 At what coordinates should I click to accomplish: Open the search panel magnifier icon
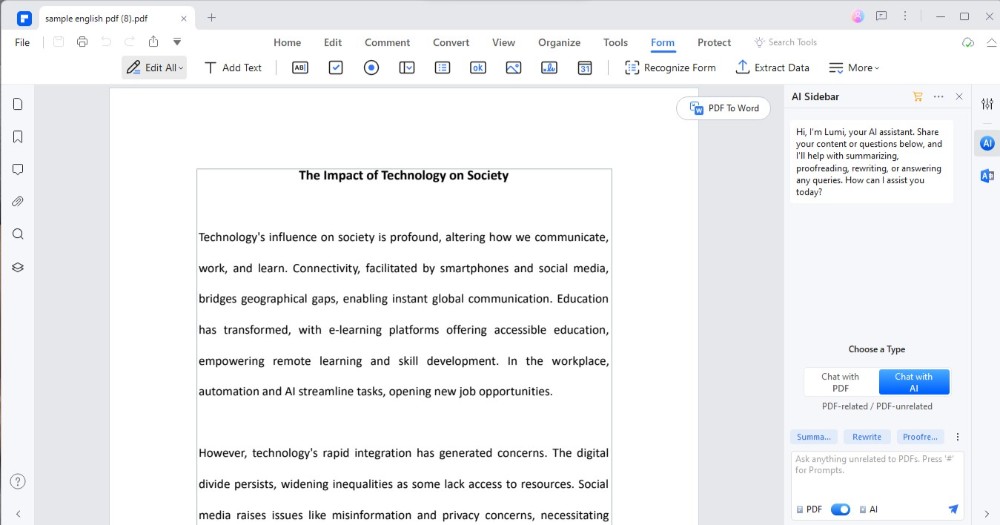[18, 234]
